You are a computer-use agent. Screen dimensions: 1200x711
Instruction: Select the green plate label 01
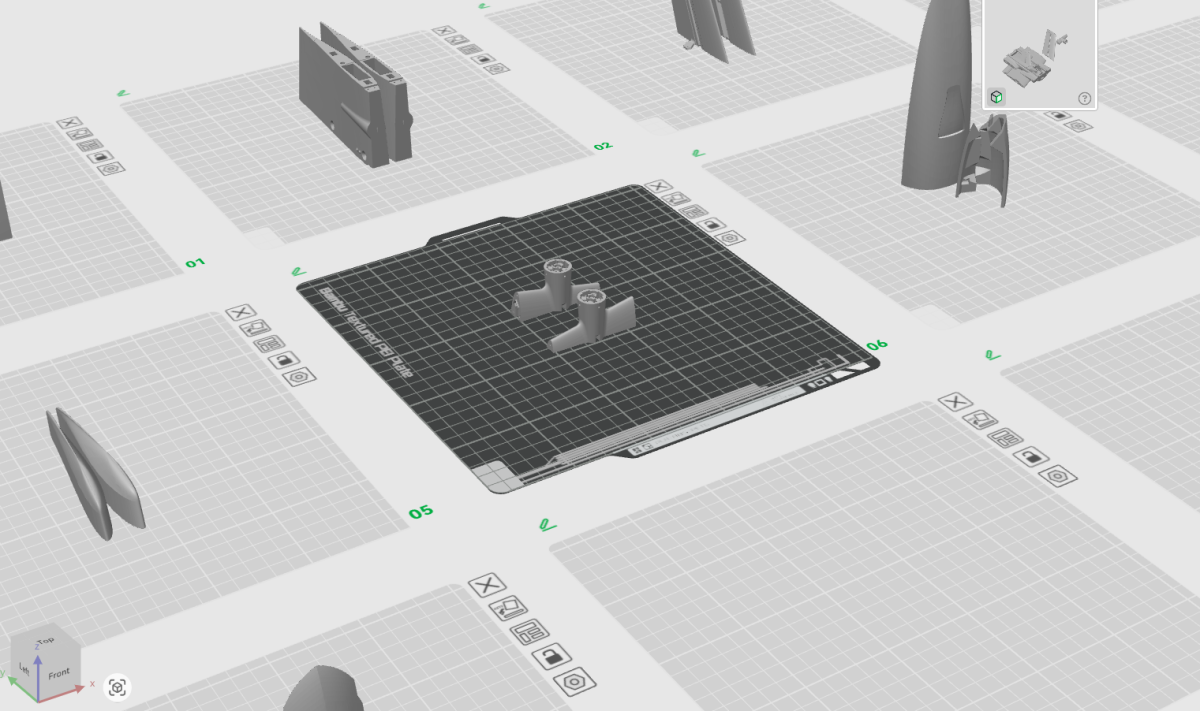coord(195,263)
